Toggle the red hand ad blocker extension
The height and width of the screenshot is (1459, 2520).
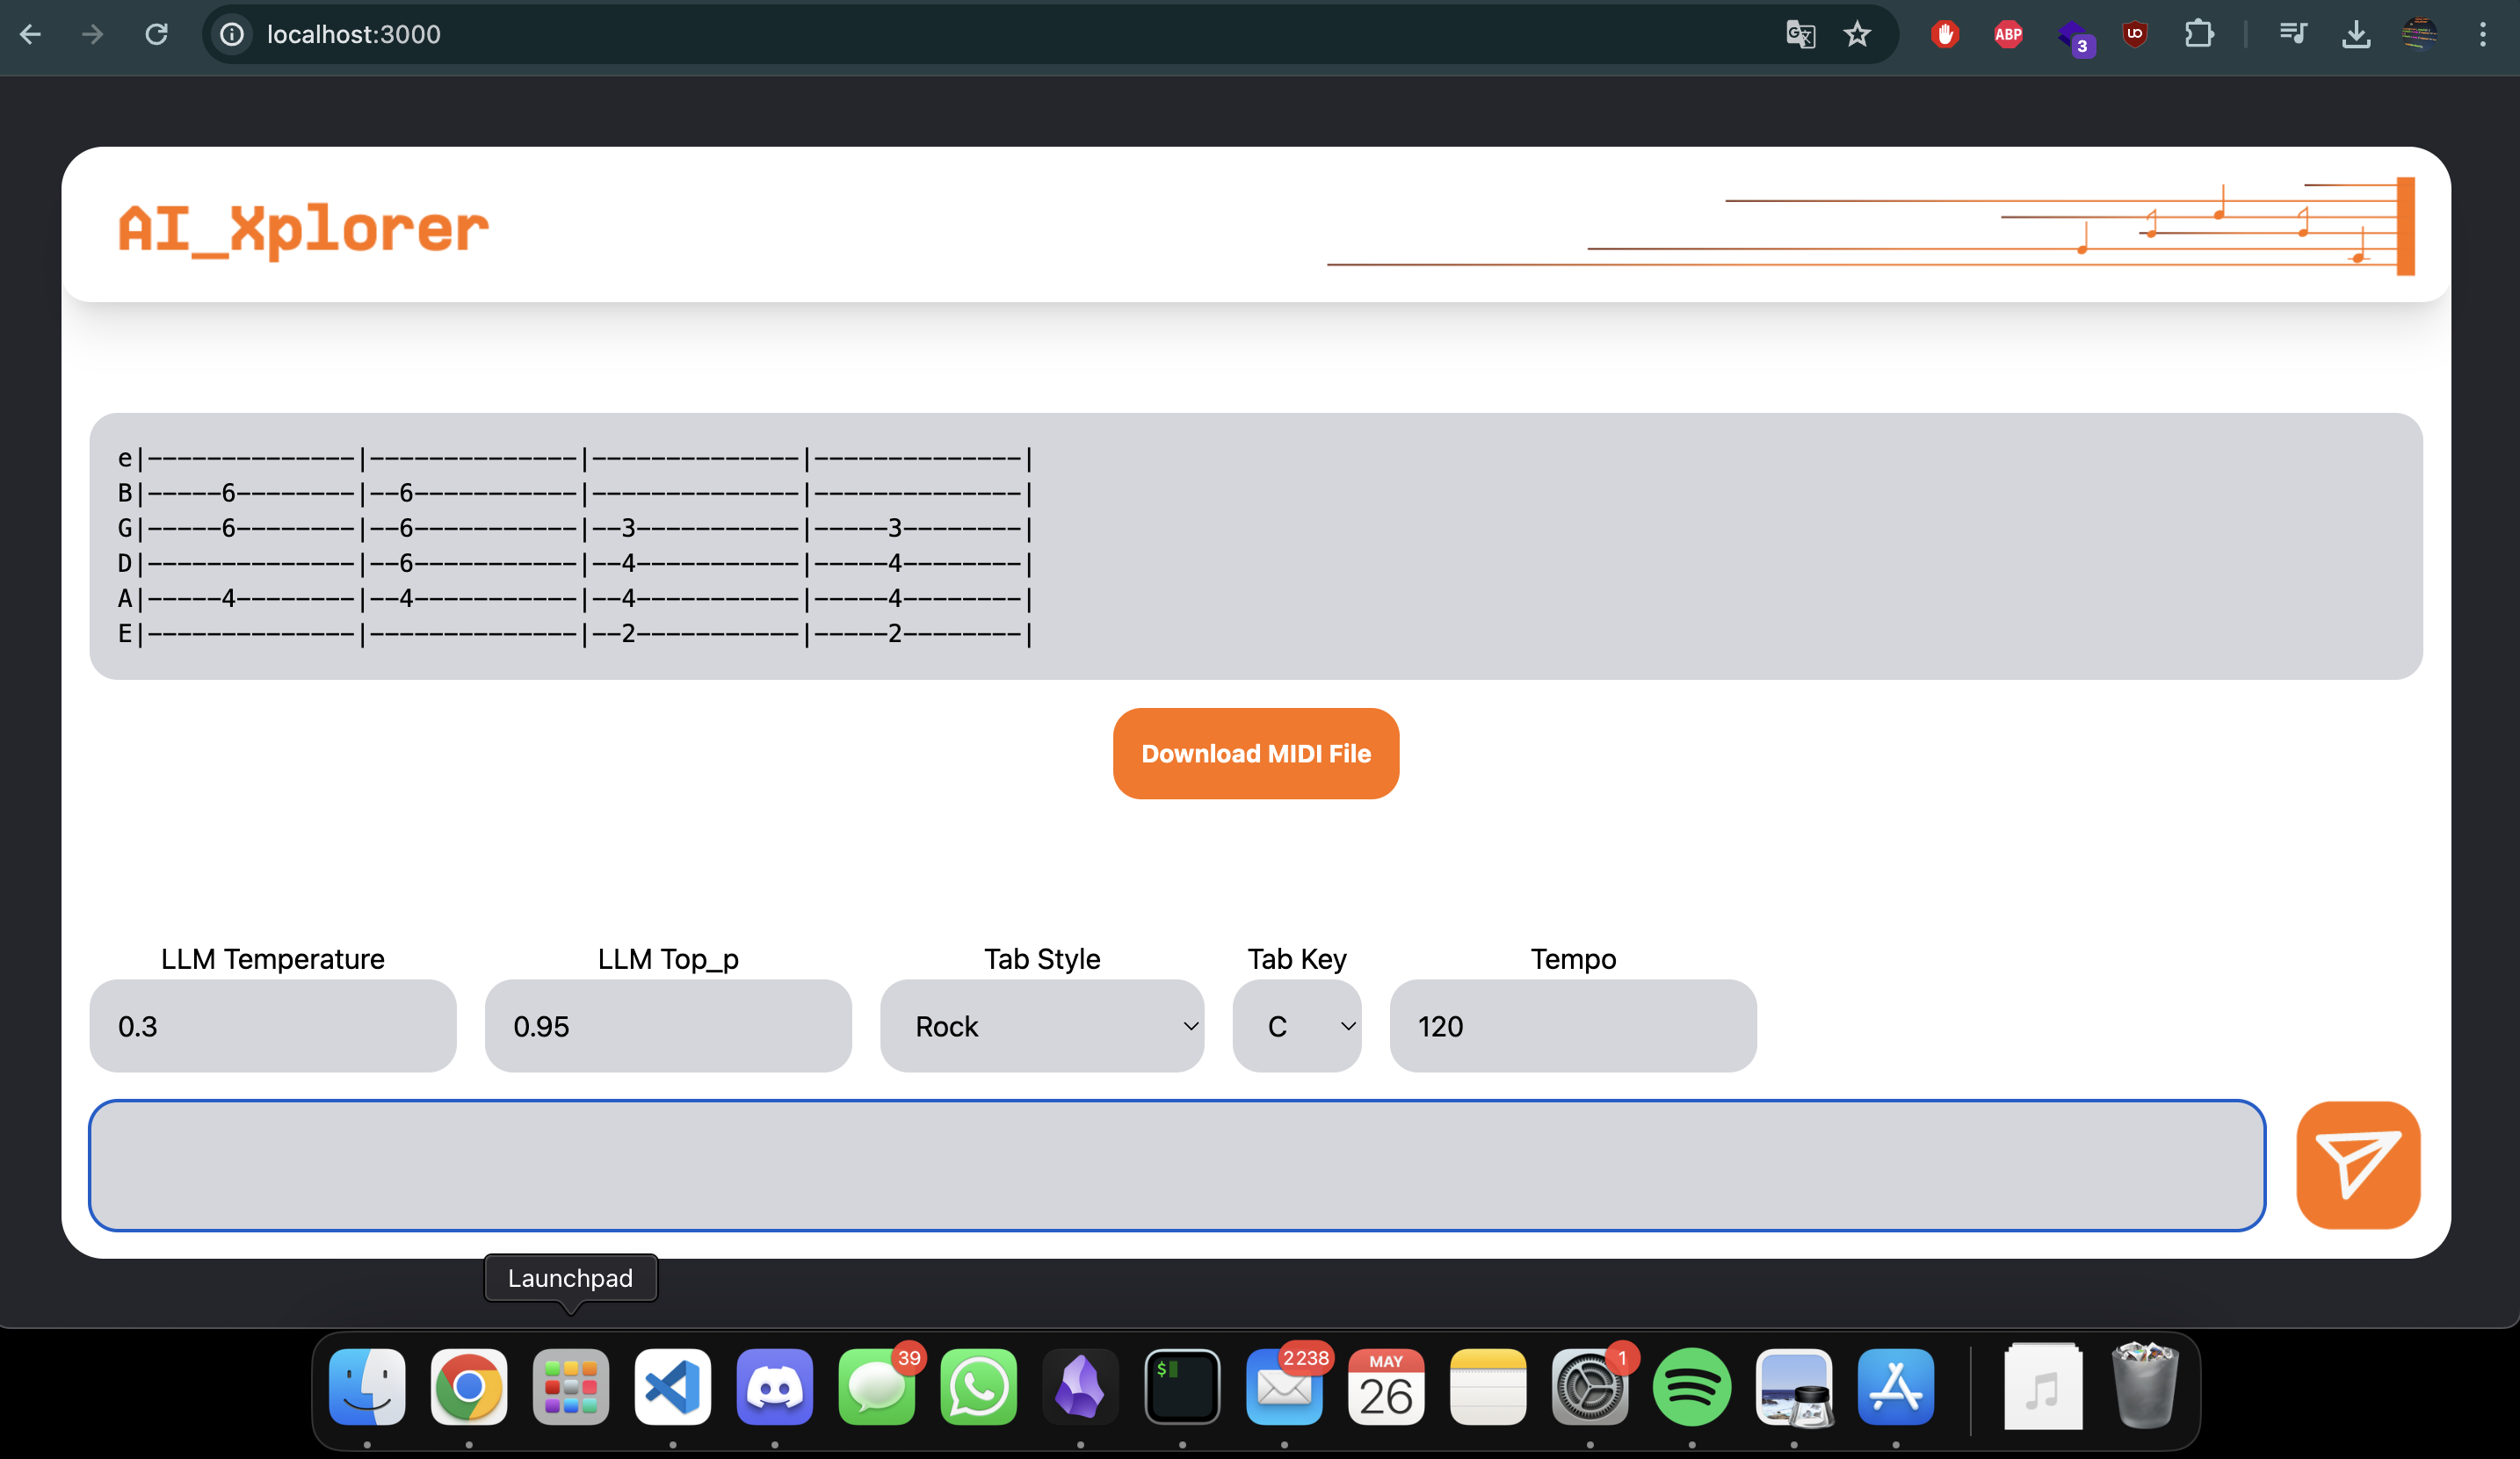click(1945, 33)
